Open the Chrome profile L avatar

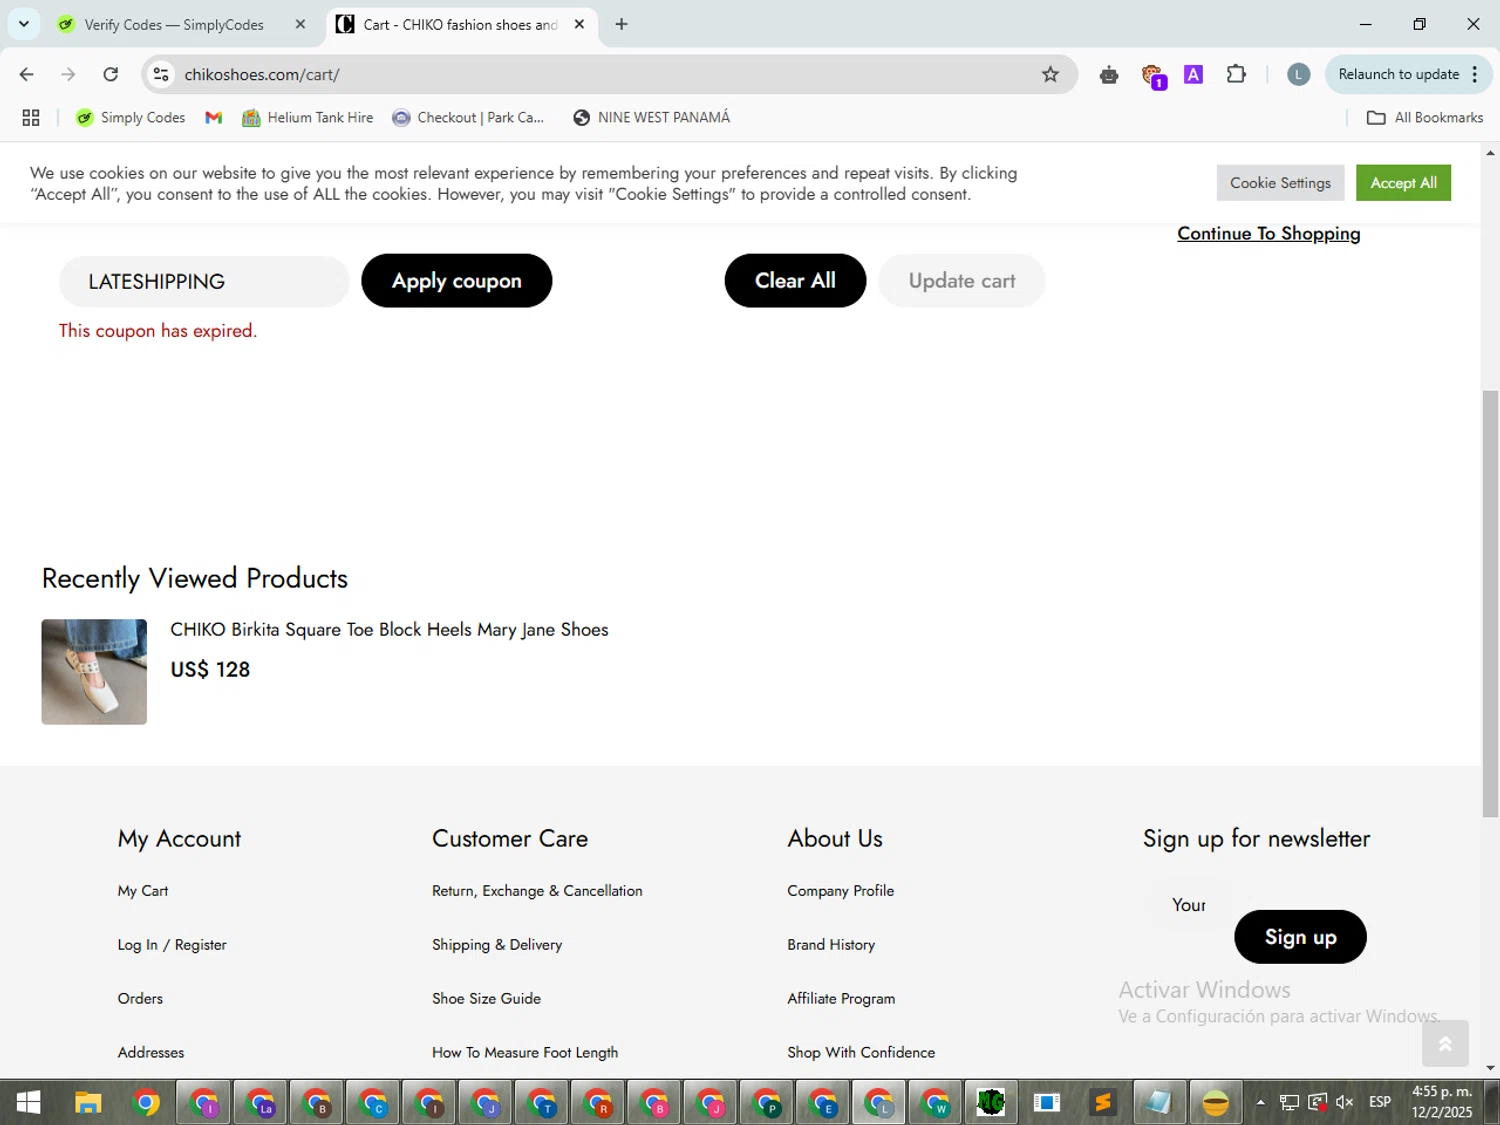point(1298,74)
